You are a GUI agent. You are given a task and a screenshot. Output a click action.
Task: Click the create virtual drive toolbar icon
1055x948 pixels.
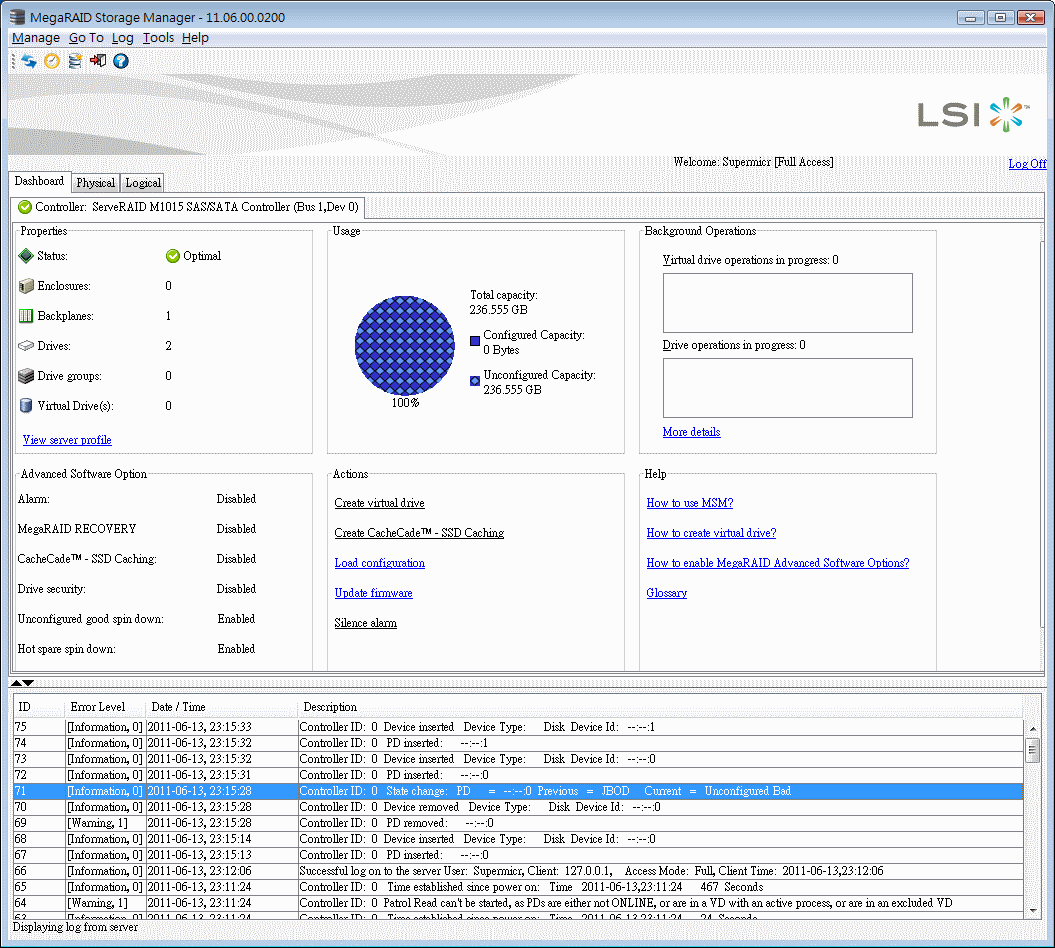75,61
